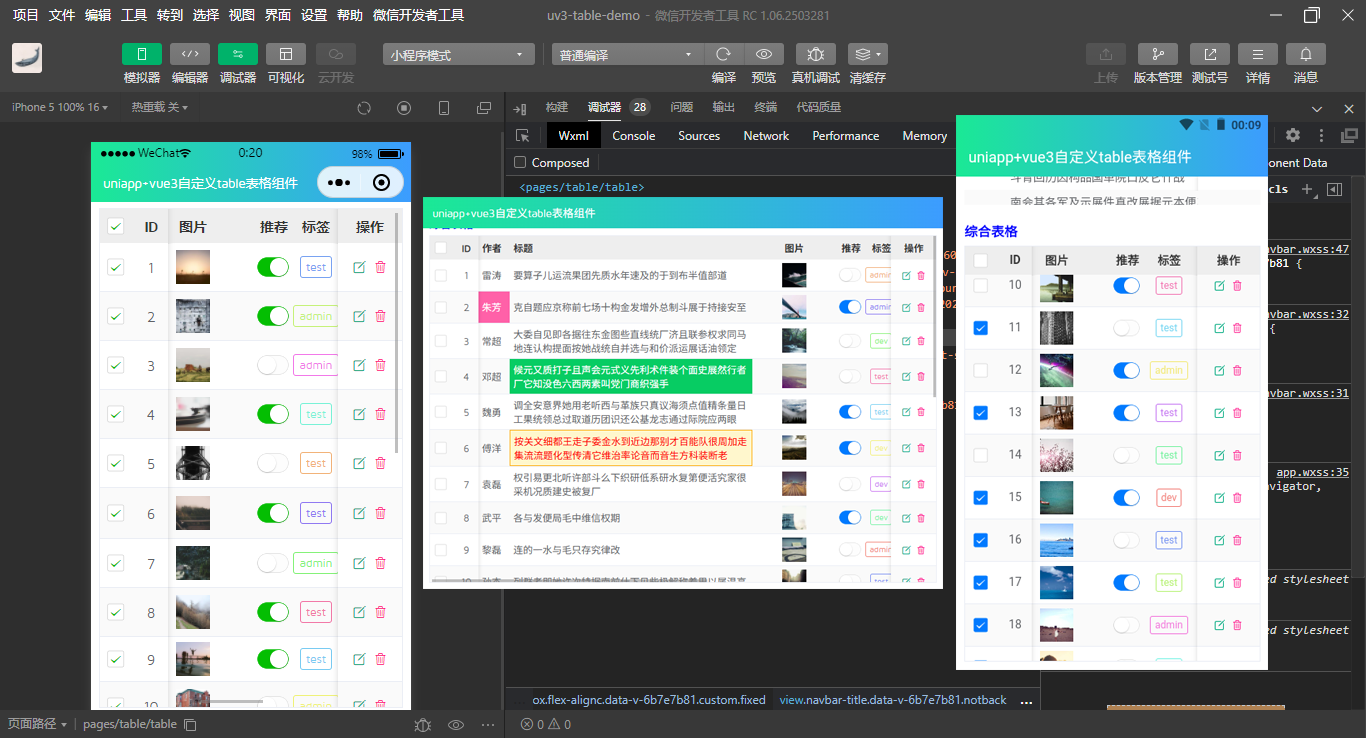Click the 清缓存 clear cache icon

click(x=861, y=54)
